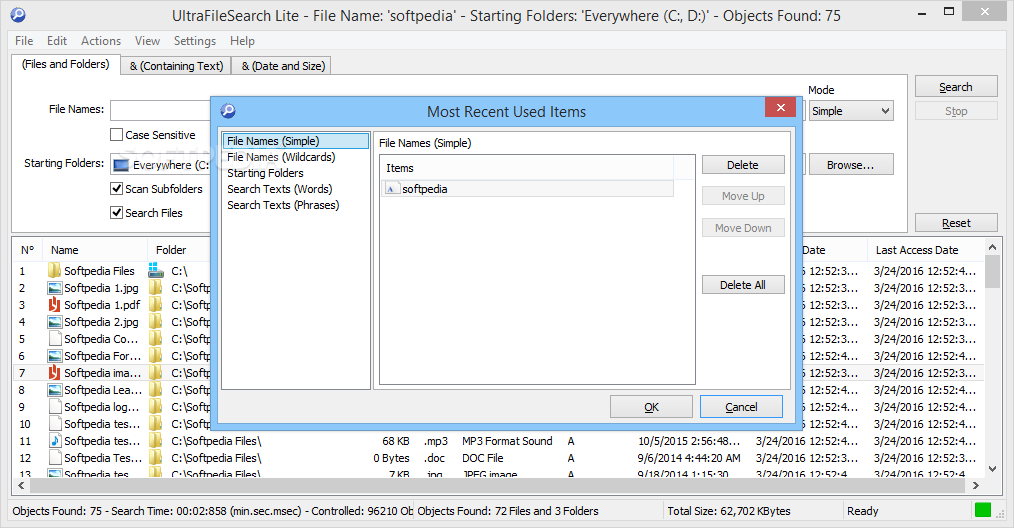Click DOC File type cell in row 12
This screenshot has height=528, width=1014.
(482, 457)
